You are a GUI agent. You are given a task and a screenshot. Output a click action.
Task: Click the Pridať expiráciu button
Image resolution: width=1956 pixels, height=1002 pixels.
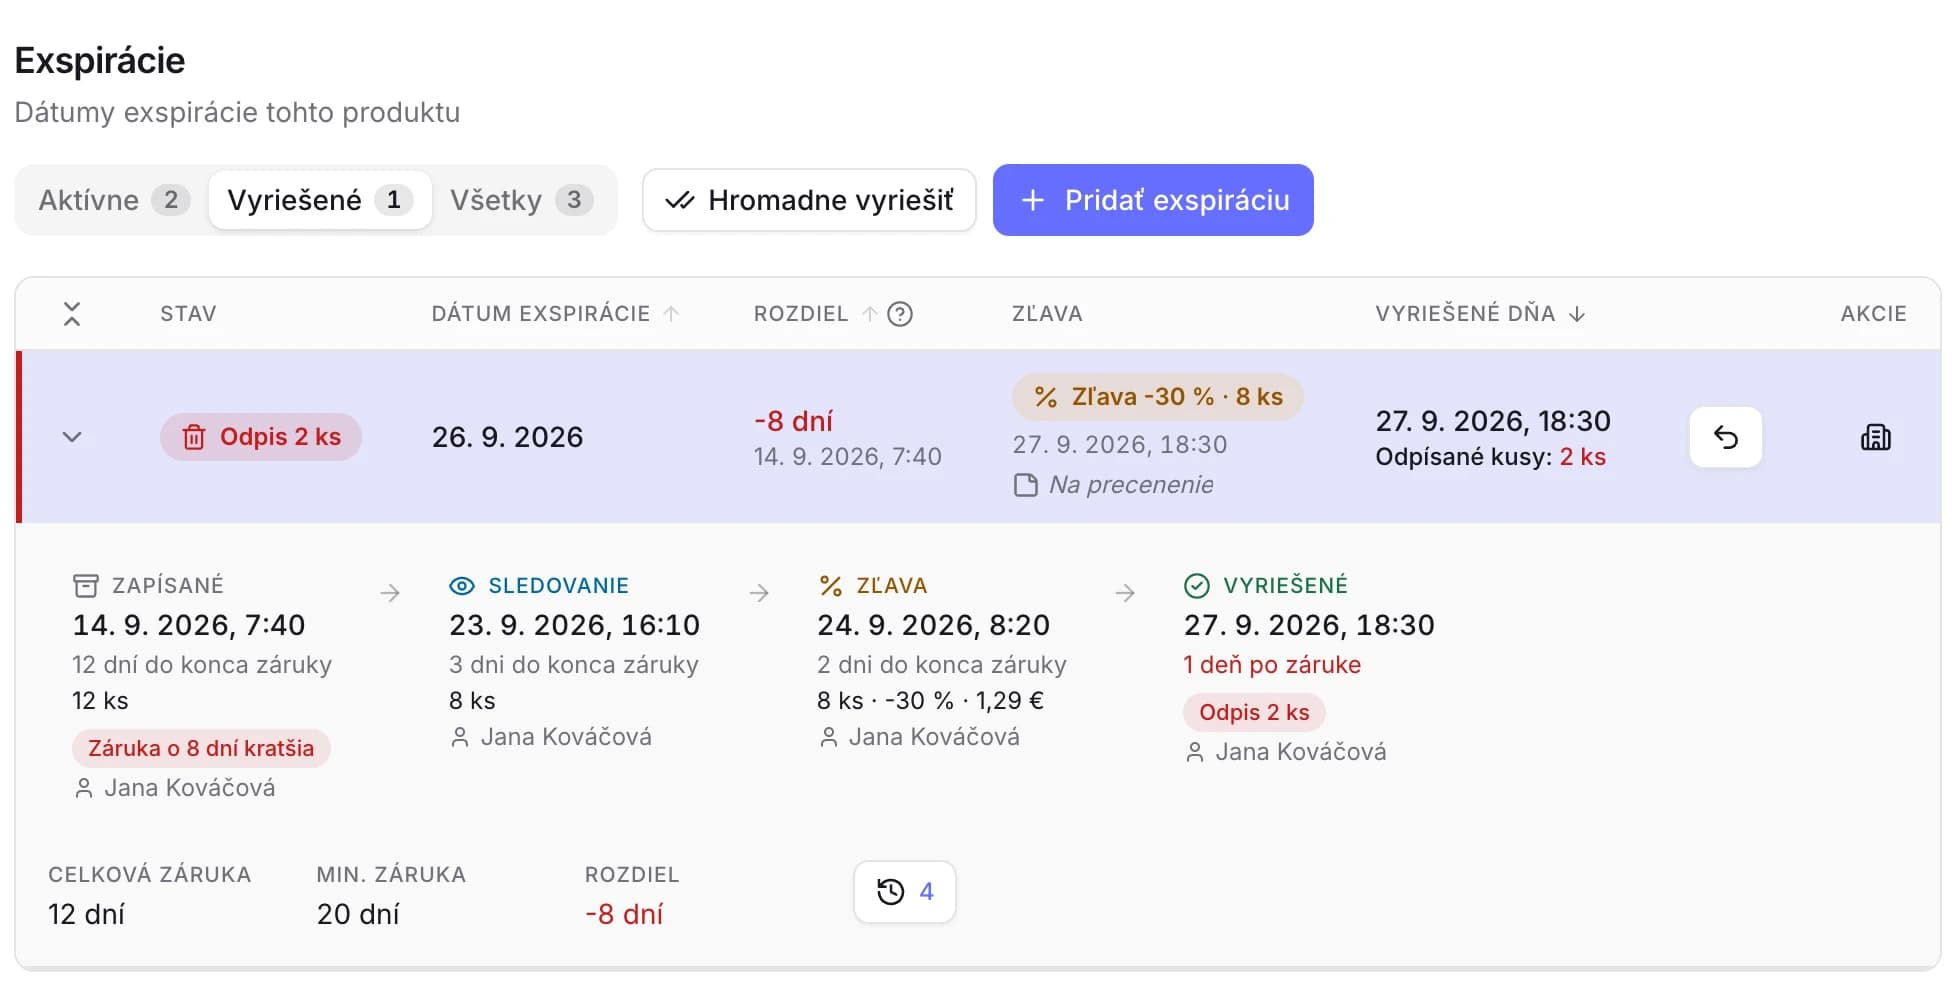[x=1153, y=200]
